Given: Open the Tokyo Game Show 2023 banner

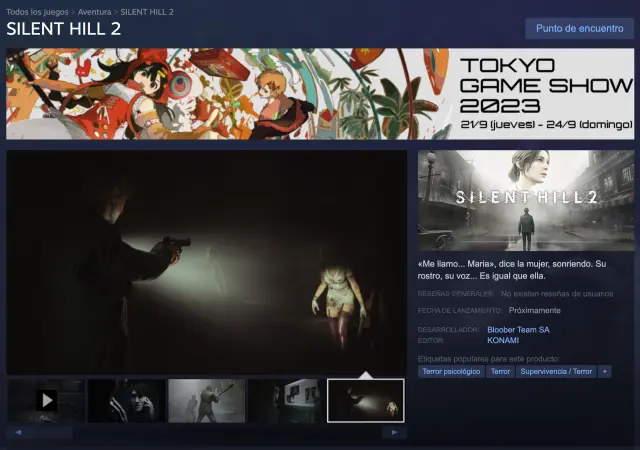Looking at the screenshot, I should [320, 94].
